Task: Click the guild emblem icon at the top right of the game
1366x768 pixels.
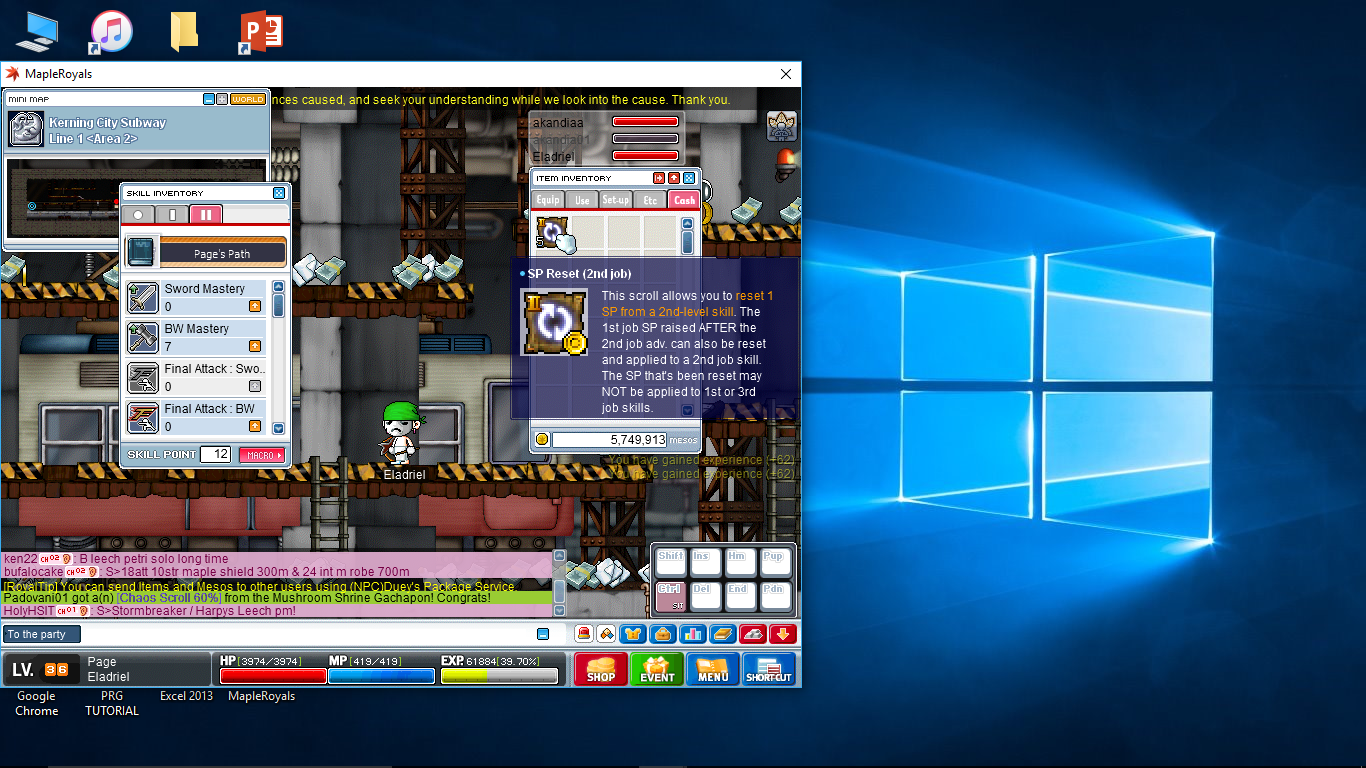Action: 781,126
